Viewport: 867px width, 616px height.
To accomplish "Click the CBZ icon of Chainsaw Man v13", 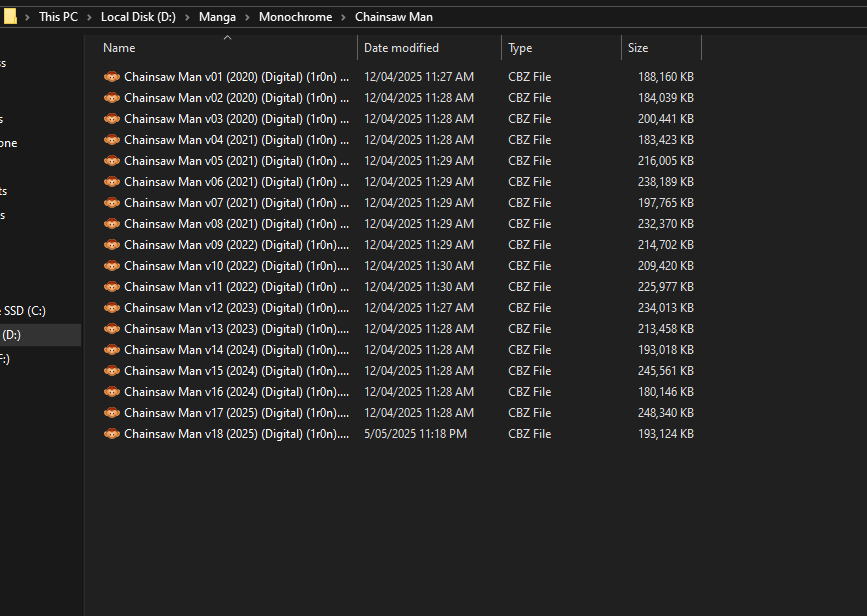I will click(112, 329).
